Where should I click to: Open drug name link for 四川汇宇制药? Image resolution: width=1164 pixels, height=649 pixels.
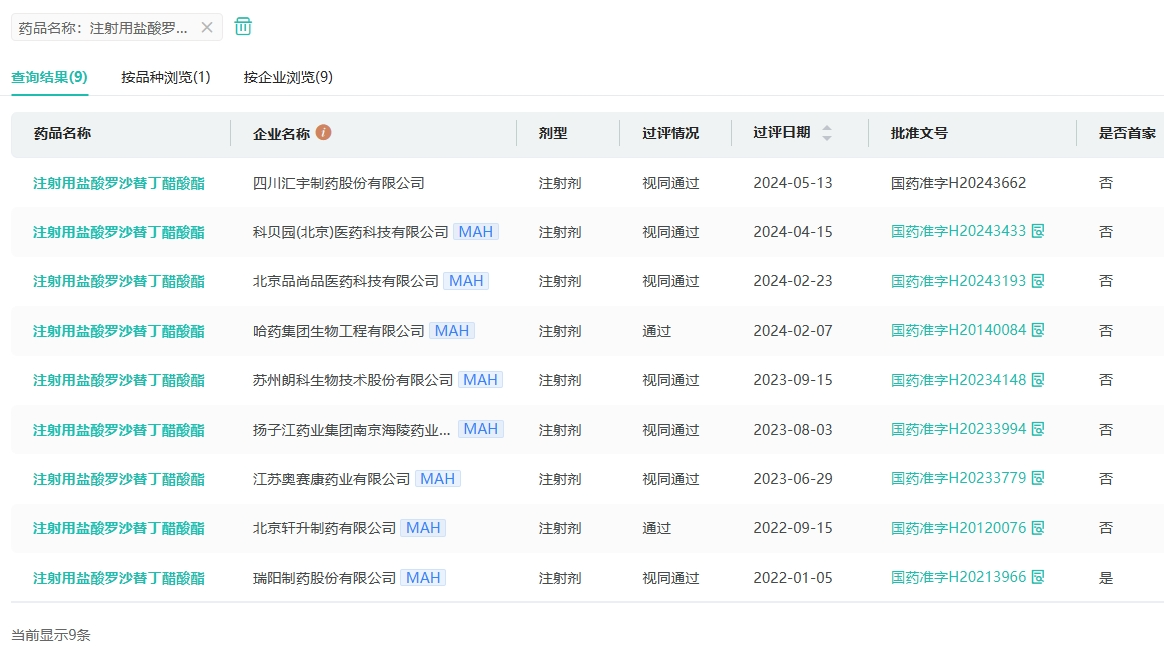[x=119, y=183]
